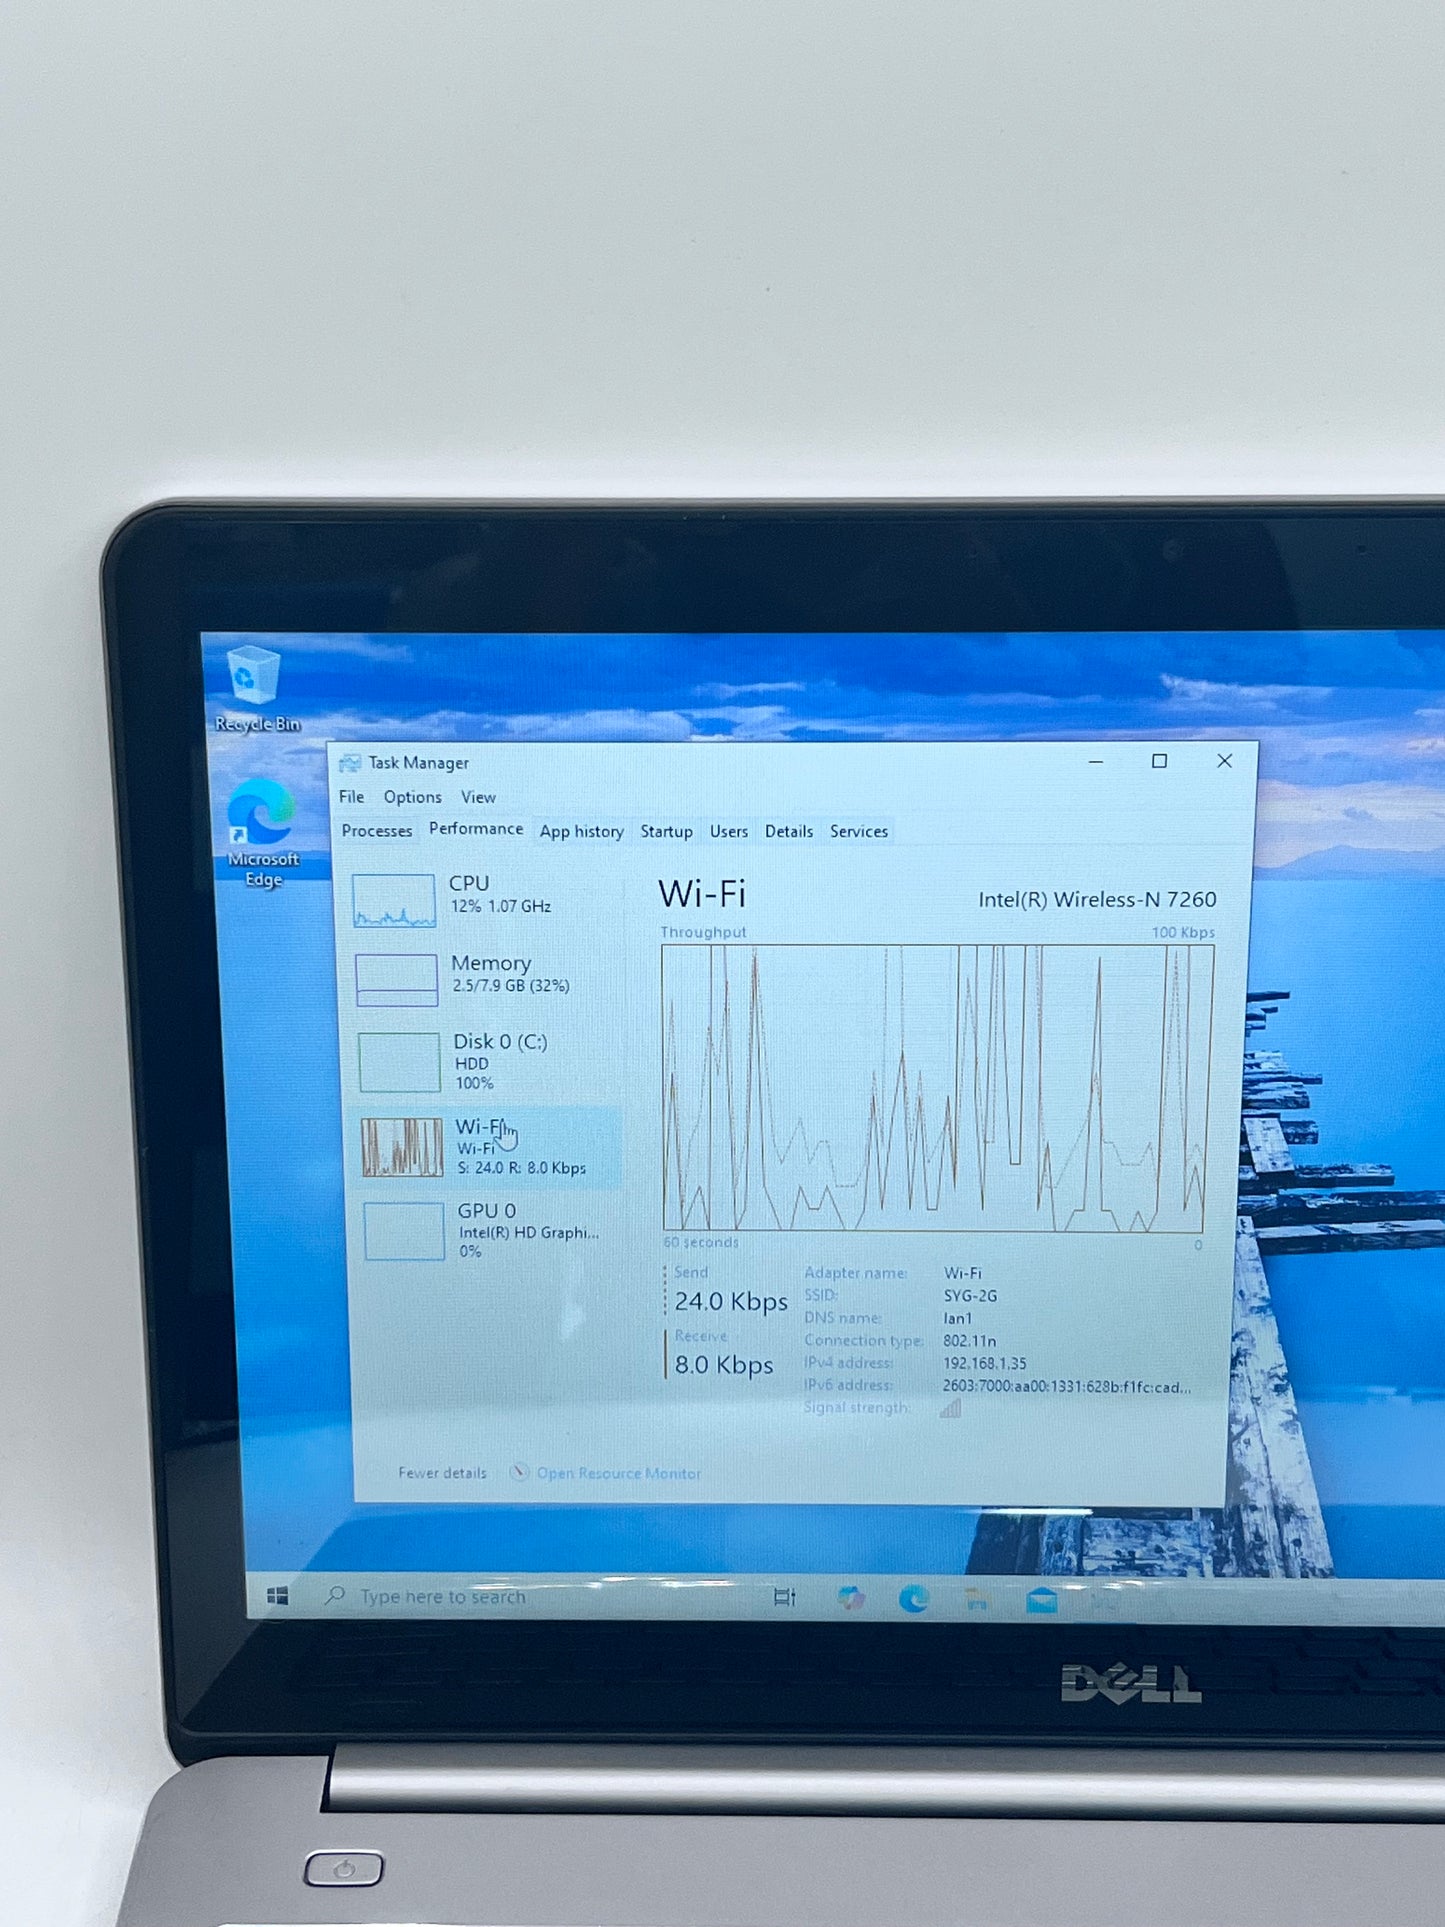The width and height of the screenshot is (1445, 1927).
Task: Select the CPU usage mini graph
Action: pos(394,900)
